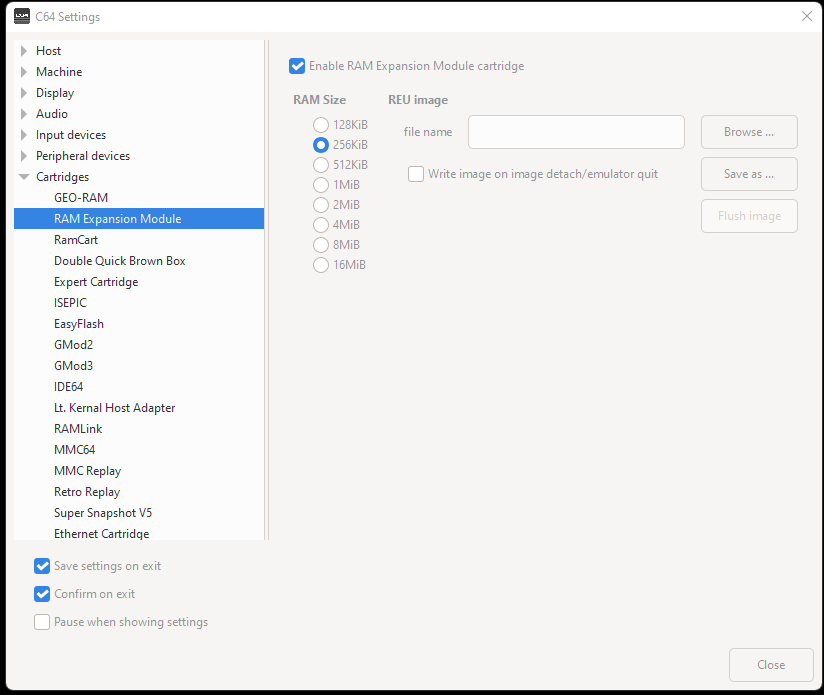Click the Save as ... button

749,174
